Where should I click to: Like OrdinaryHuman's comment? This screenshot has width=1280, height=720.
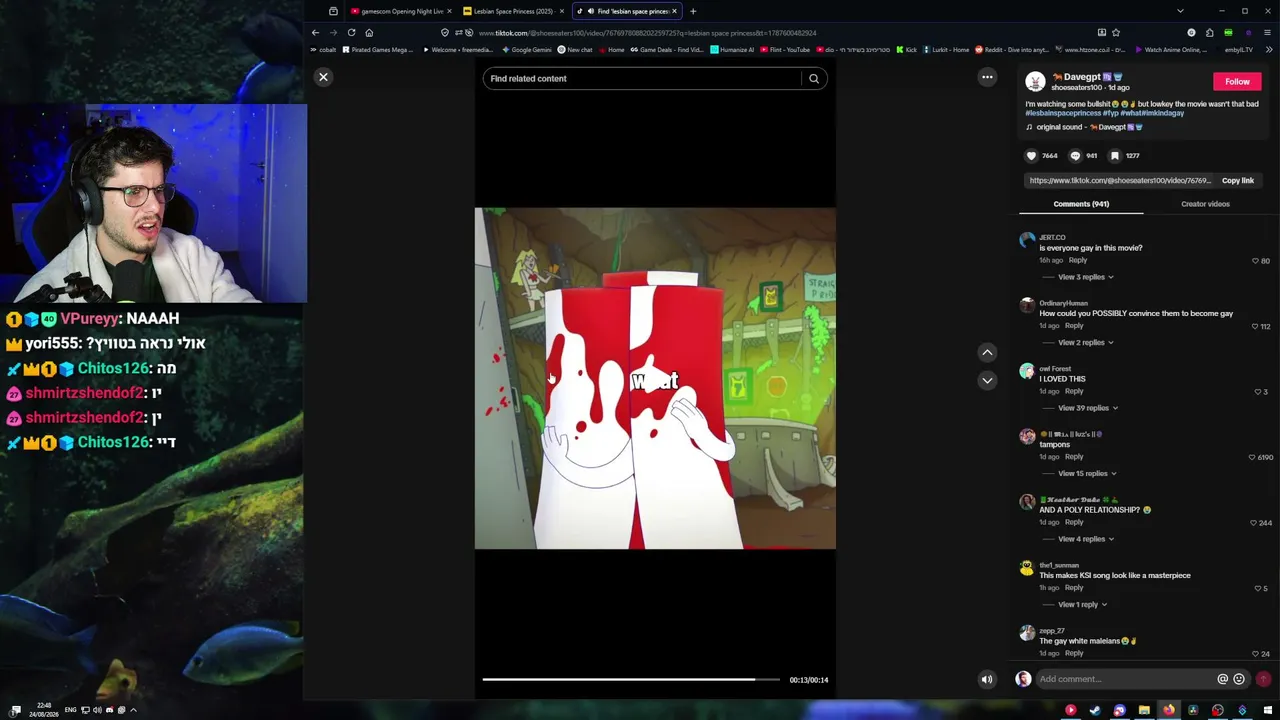[1255, 326]
